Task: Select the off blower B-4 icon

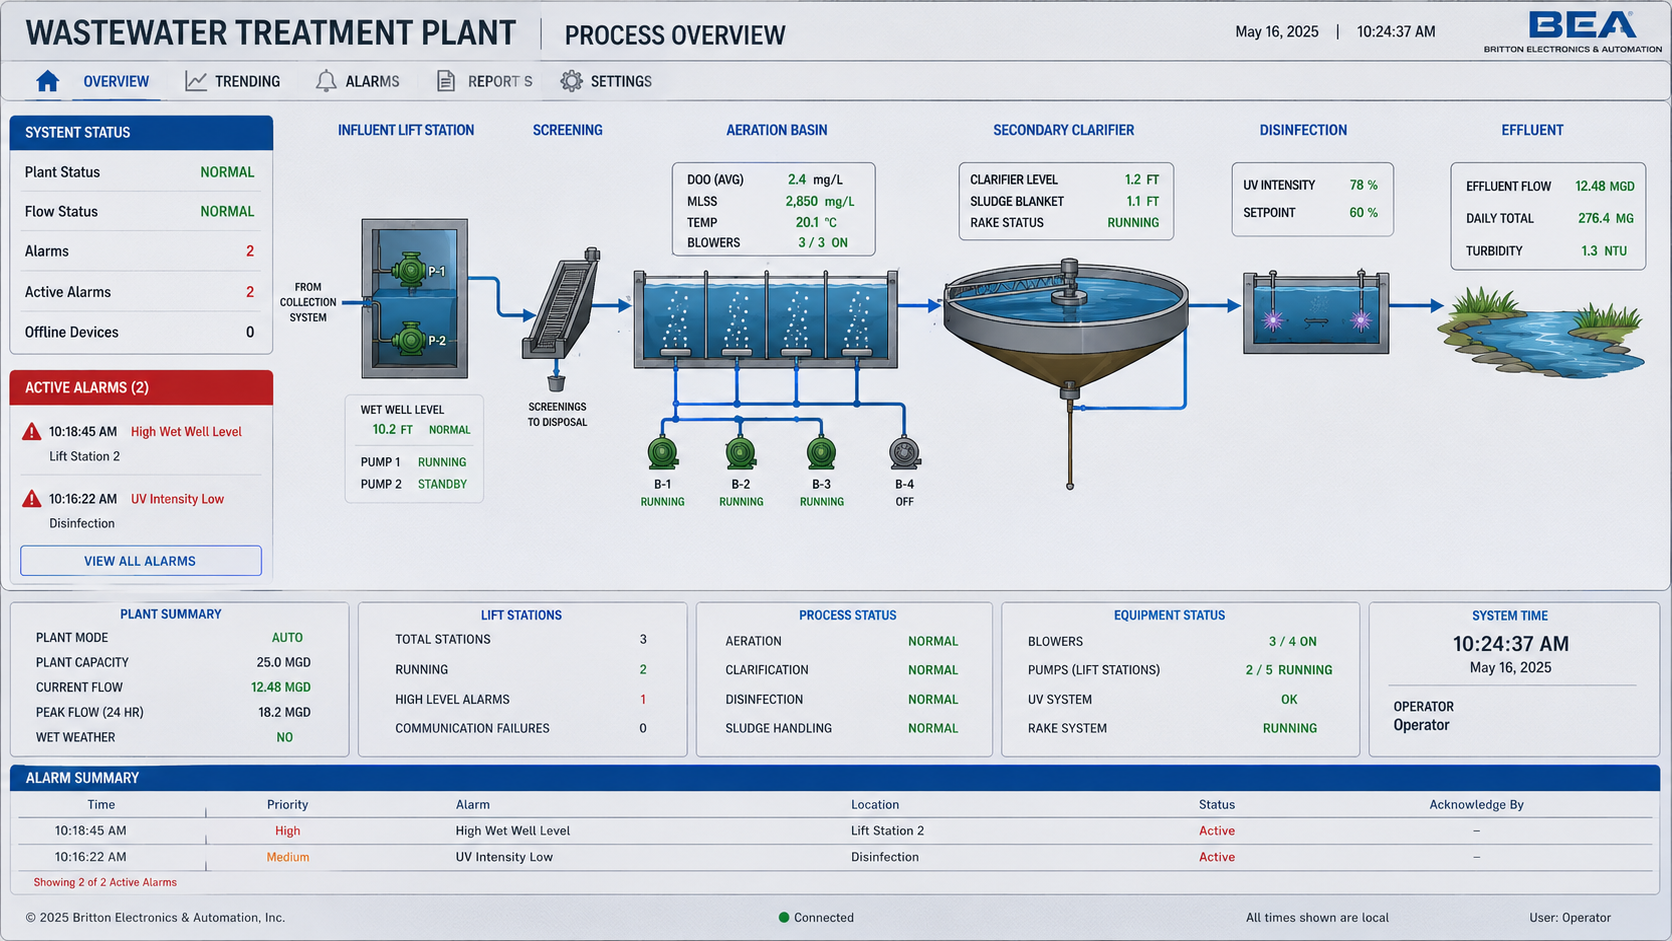Action: 904,453
